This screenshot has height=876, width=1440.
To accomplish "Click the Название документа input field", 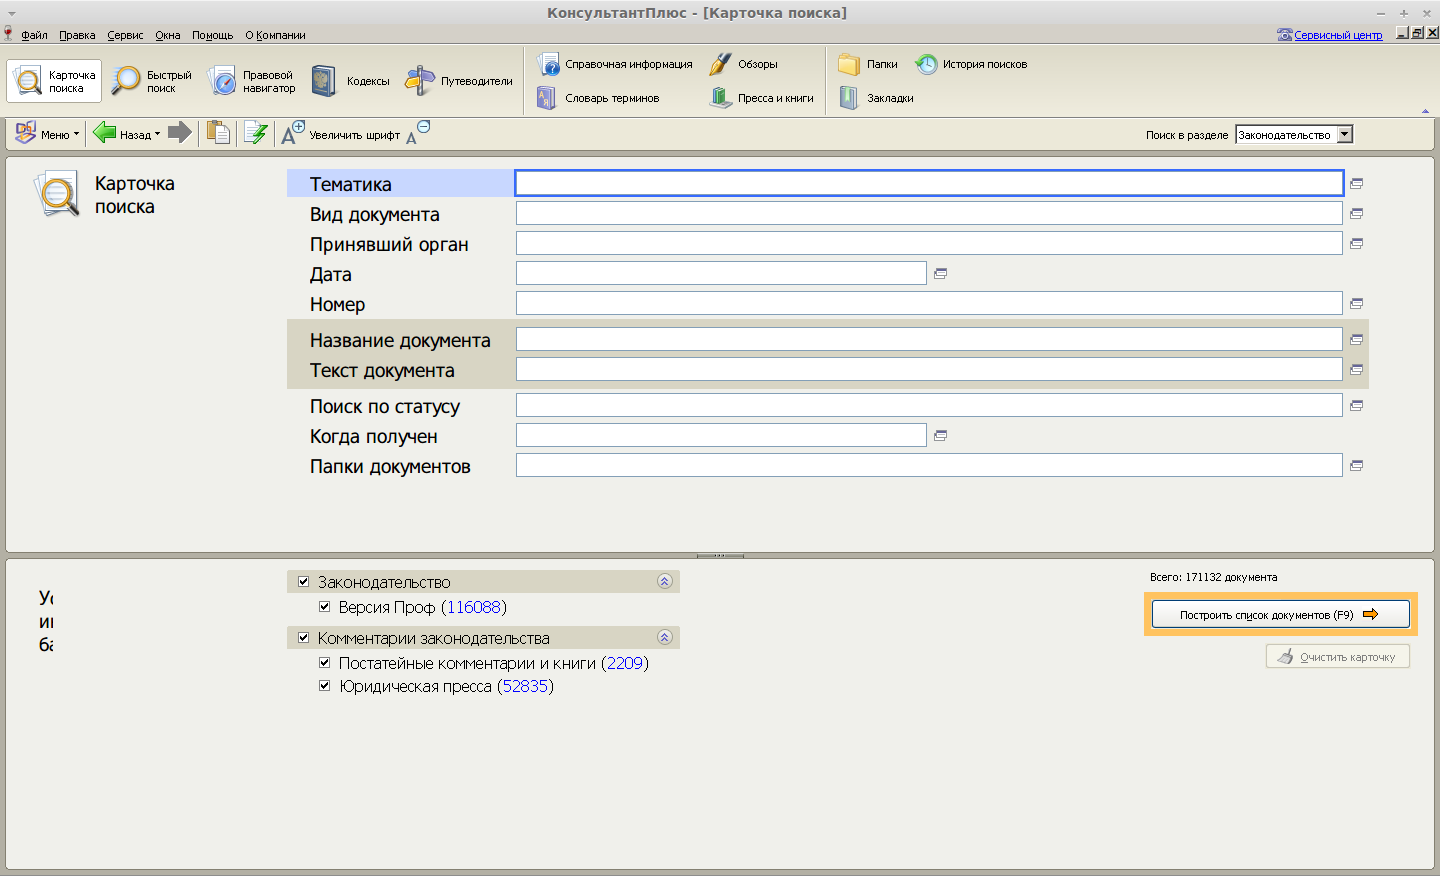I will (928, 340).
